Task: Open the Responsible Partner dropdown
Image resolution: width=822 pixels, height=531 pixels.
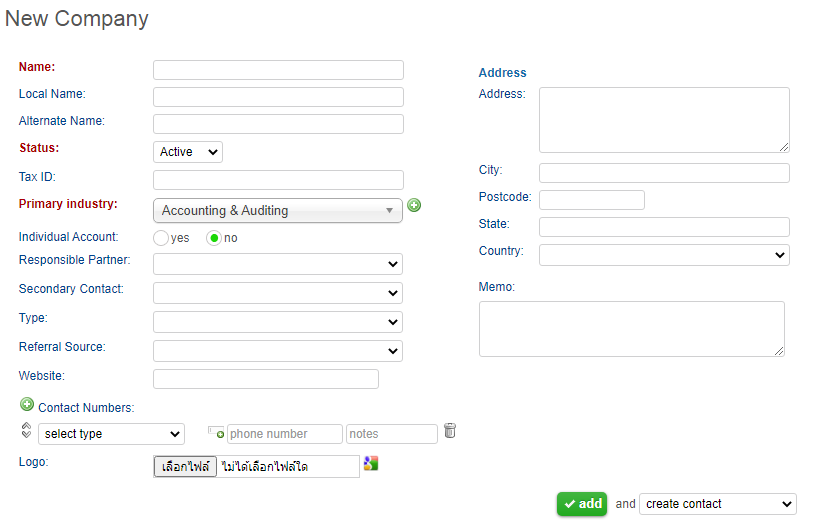Action: (278, 264)
